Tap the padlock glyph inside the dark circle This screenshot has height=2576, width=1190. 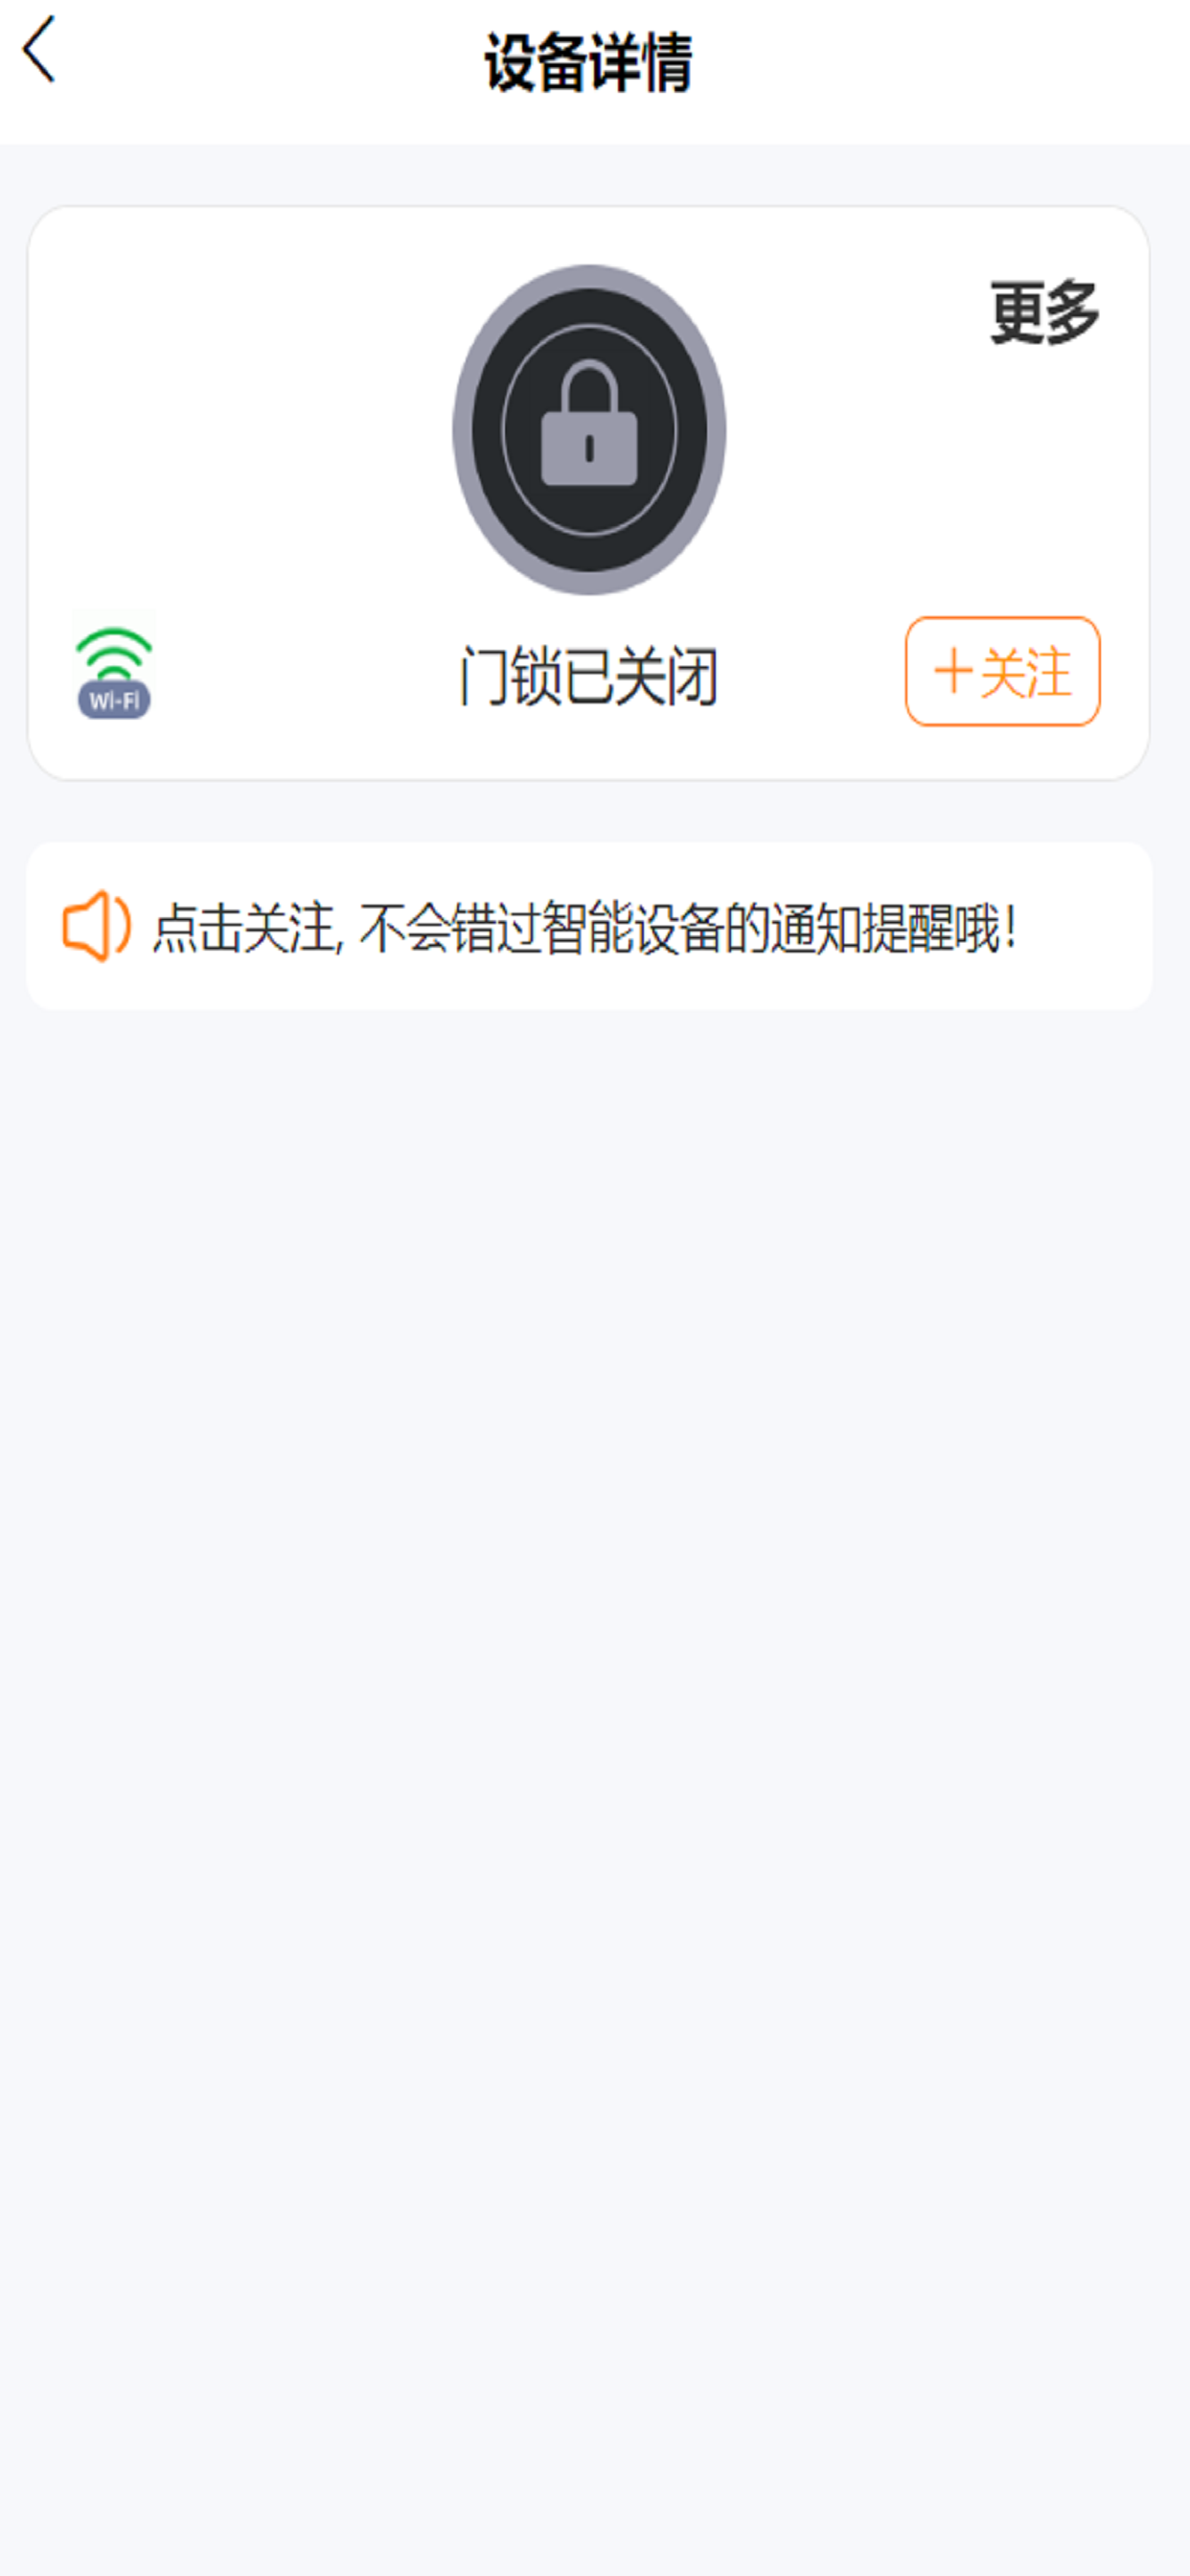point(589,423)
